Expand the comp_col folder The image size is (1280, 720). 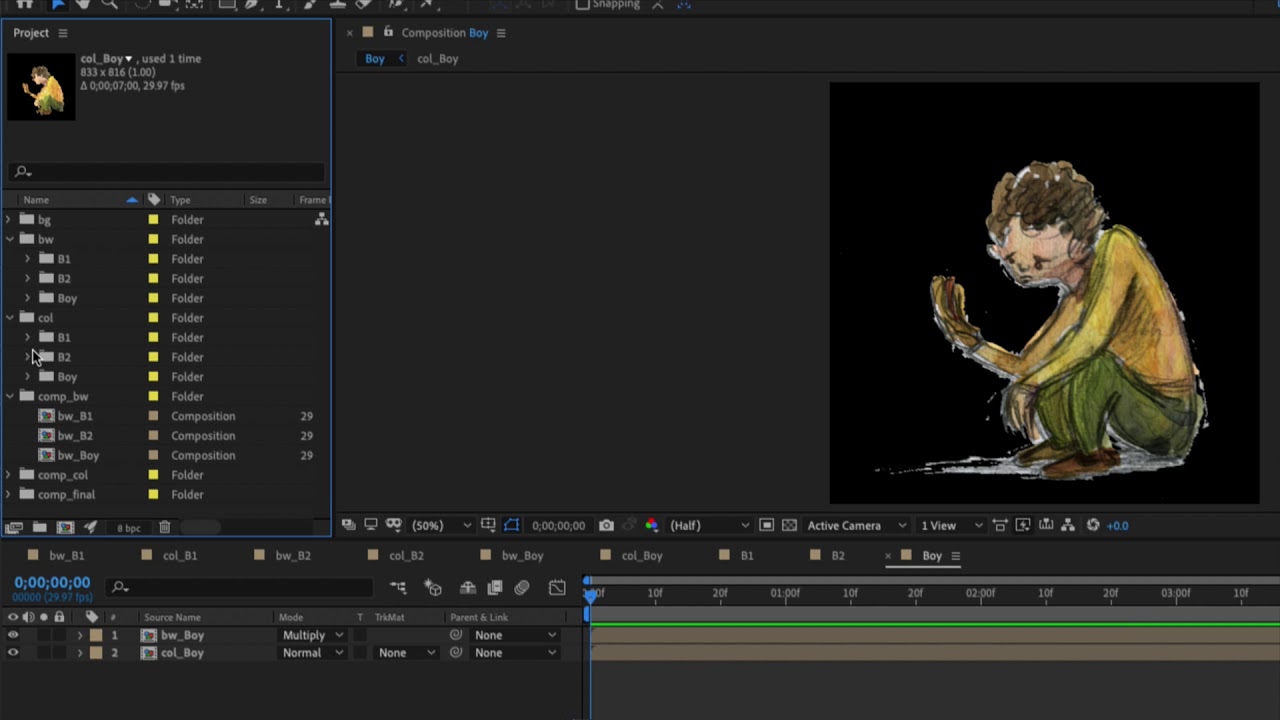pyautogui.click(x=9, y=475)
